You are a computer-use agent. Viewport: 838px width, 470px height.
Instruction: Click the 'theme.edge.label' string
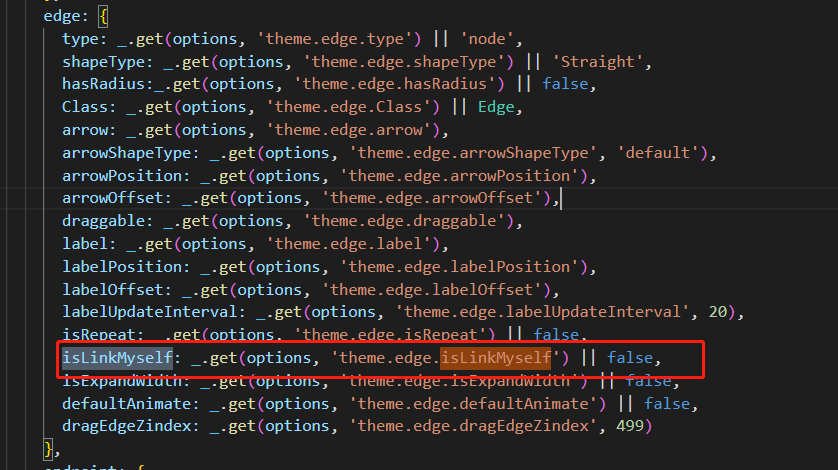[x=348, y=244]
